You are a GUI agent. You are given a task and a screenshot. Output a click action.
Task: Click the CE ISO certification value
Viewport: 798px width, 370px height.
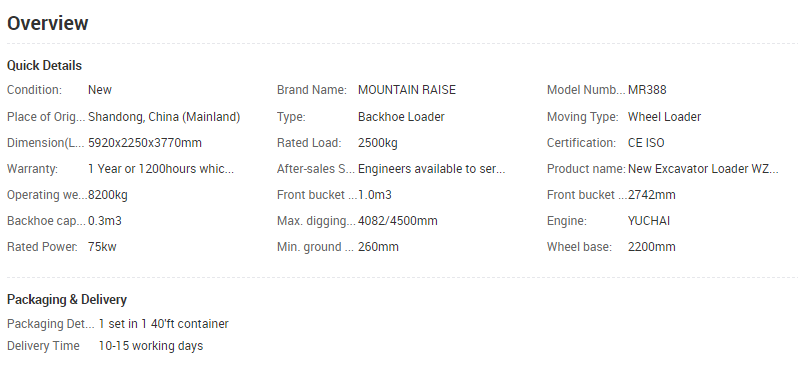646,143
